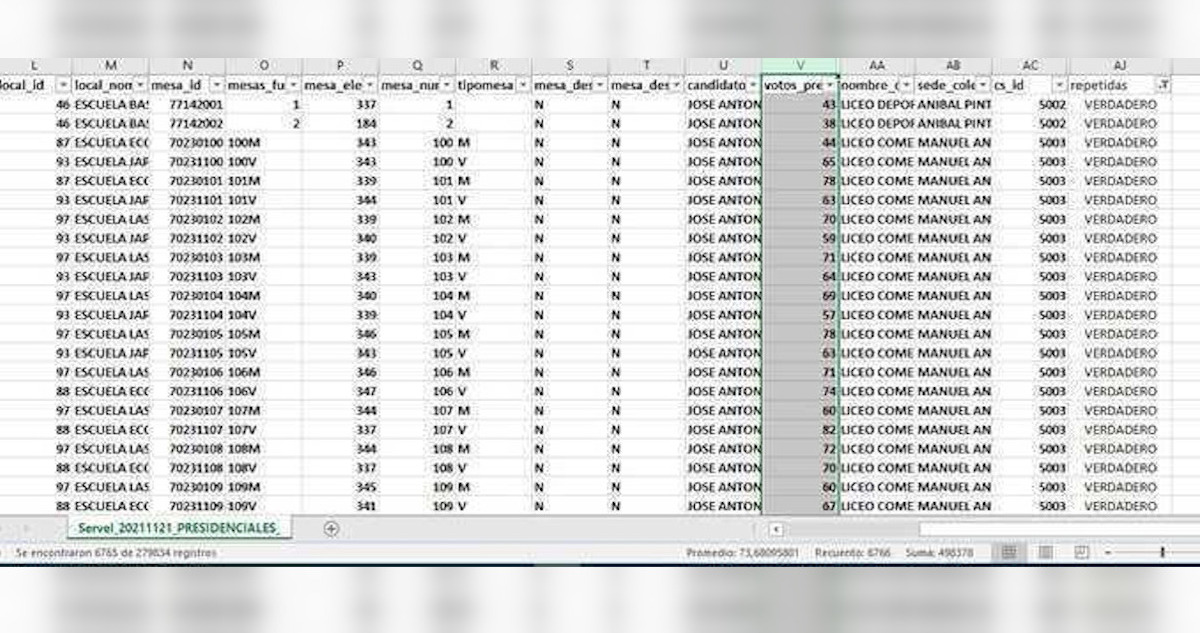The image size is (1200, 633).
Task: Open active filter icon on repetidas column
Action: (x=1162, y=86)
